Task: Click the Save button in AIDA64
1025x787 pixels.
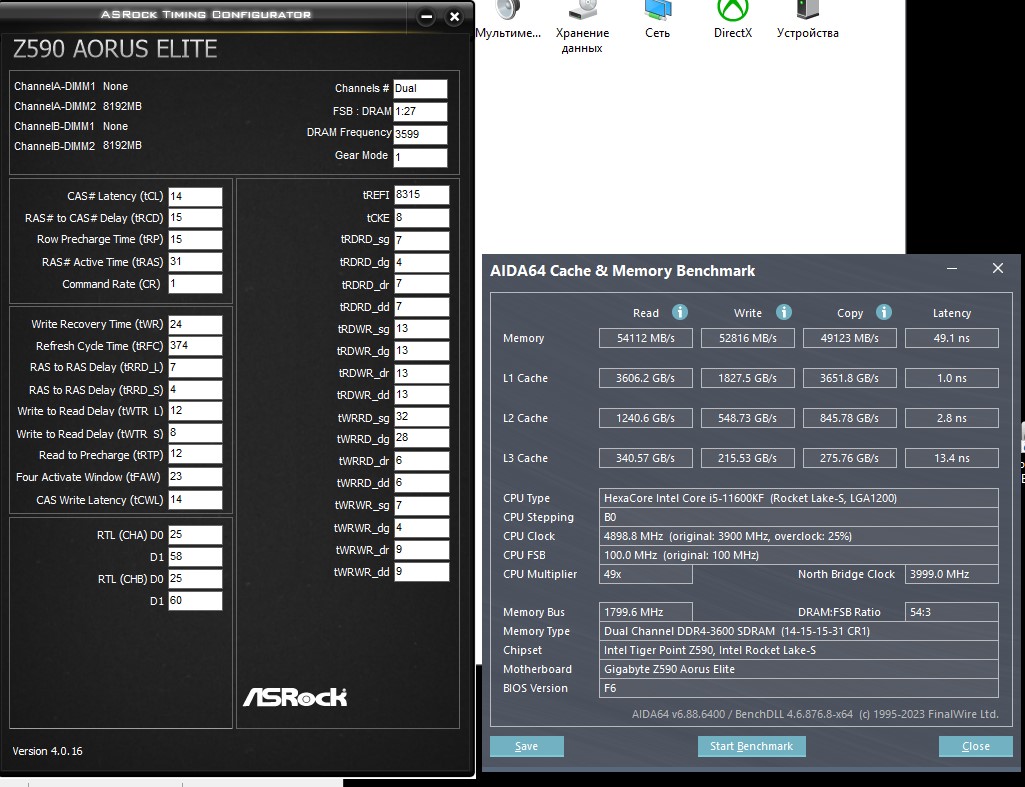Action: point(526,746)
